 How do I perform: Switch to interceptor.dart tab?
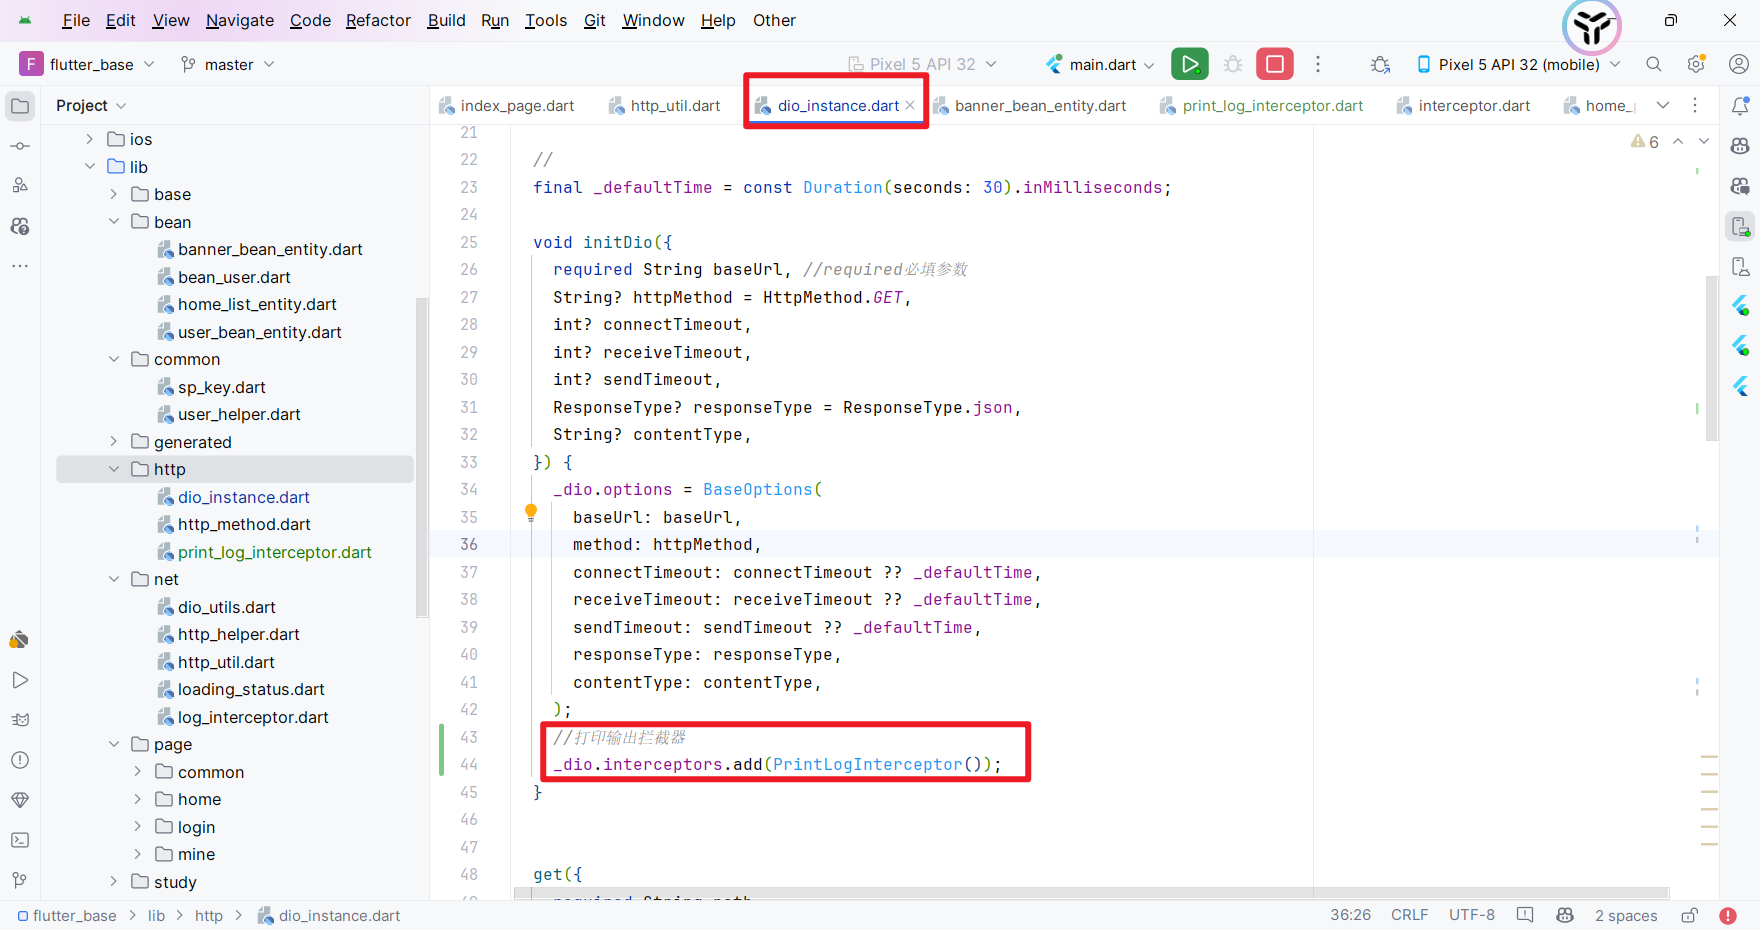1463,105
